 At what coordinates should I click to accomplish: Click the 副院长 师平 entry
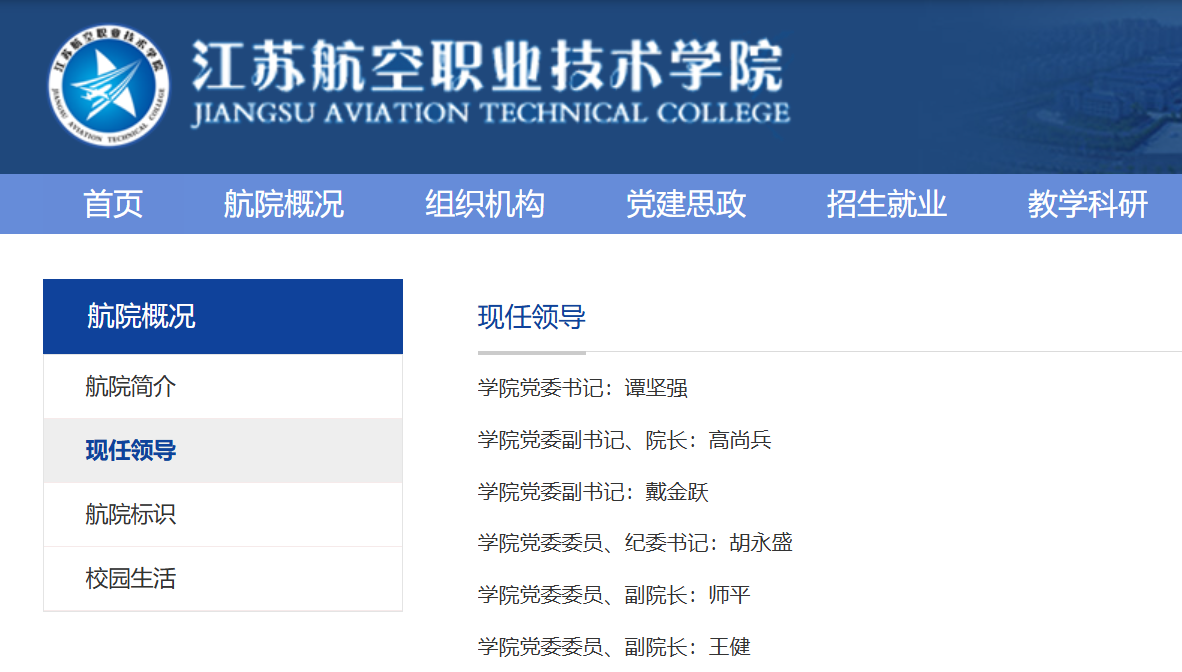click(x=613, y=595)
